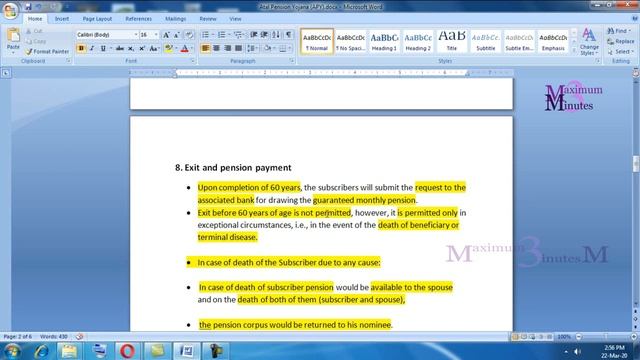640x360 pixels.
Task: Open the Mailings tab
Action: click(x=176, y=19)
